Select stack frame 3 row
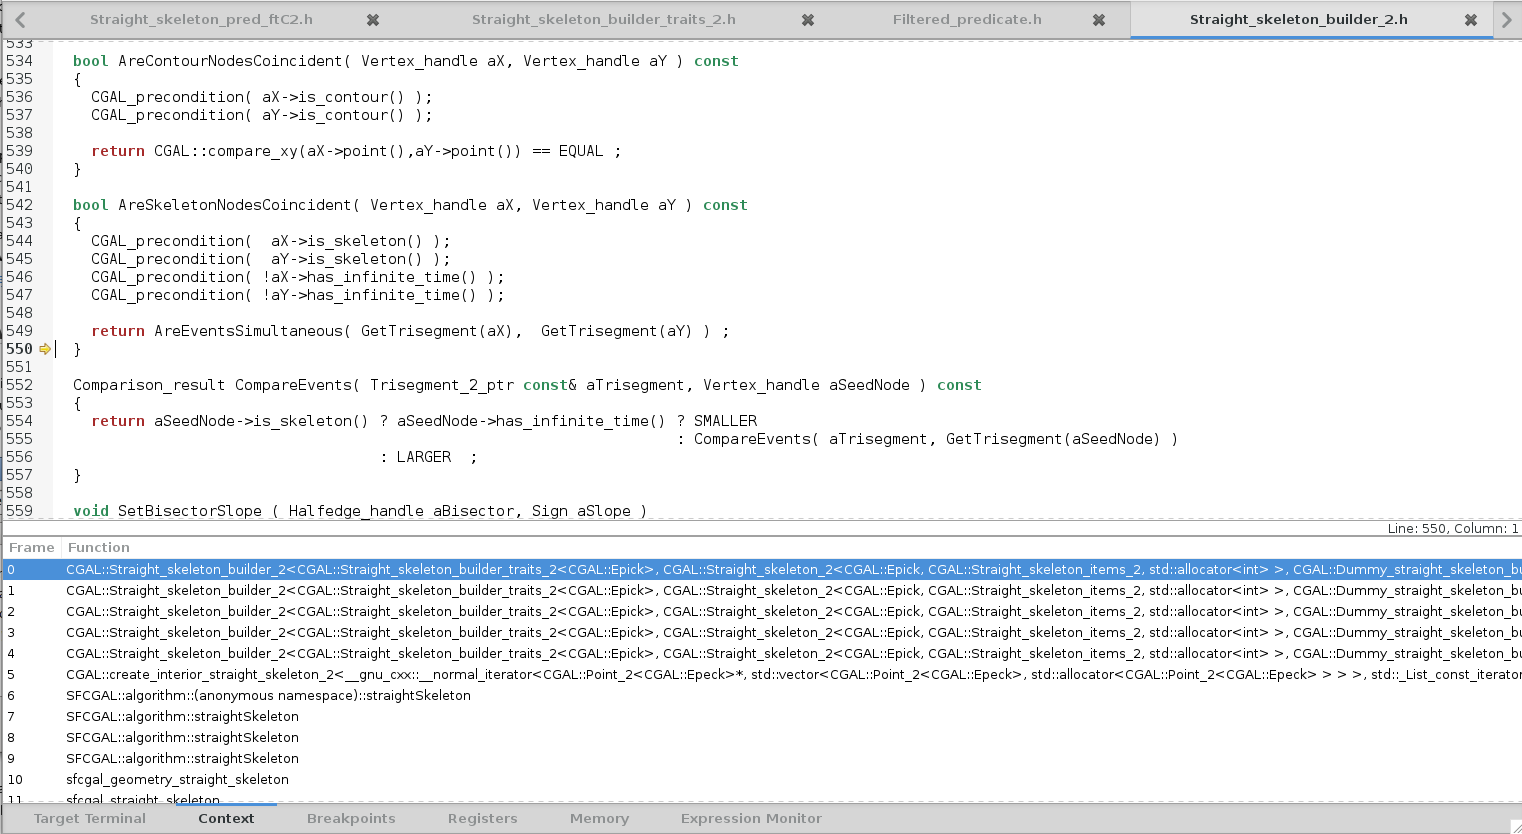The width and height of the screenshot is (1522, 834). (x=761, y=632)
